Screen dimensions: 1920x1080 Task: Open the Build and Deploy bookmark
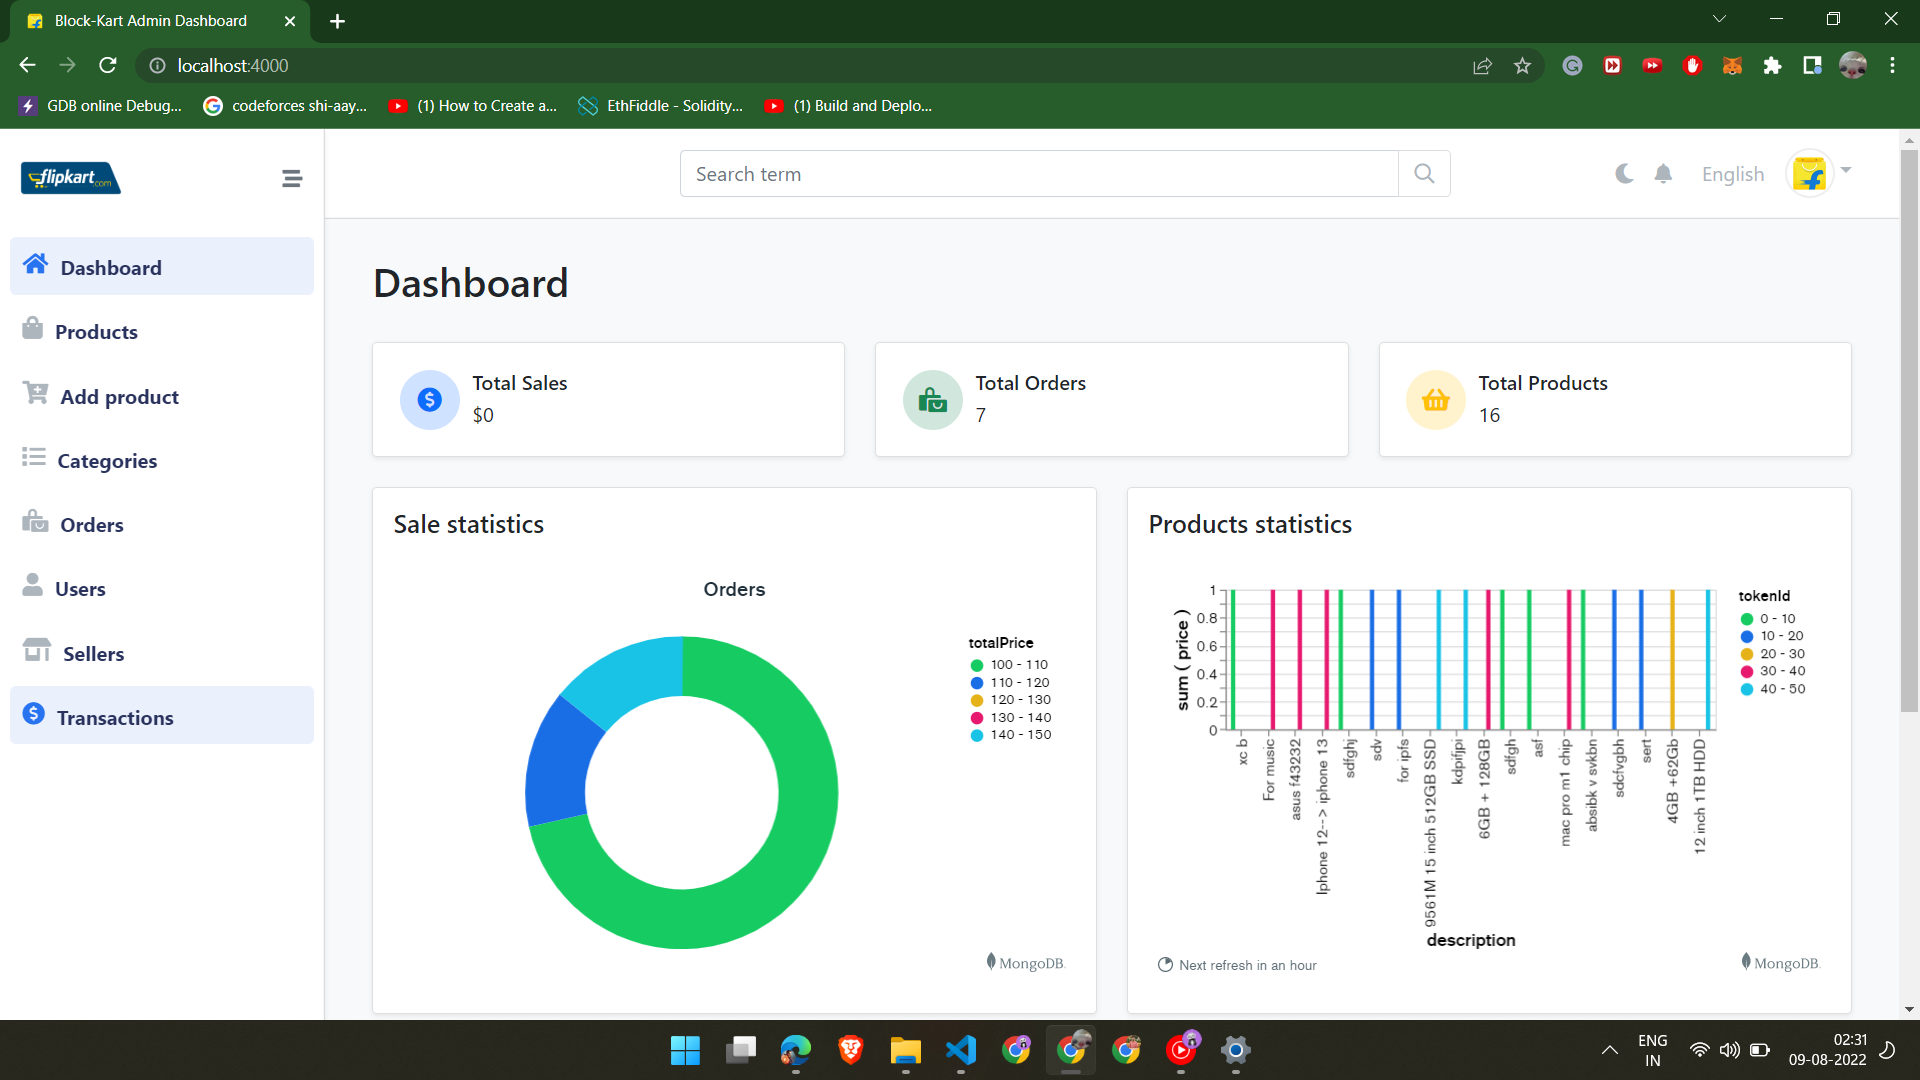tap(849, 106)
